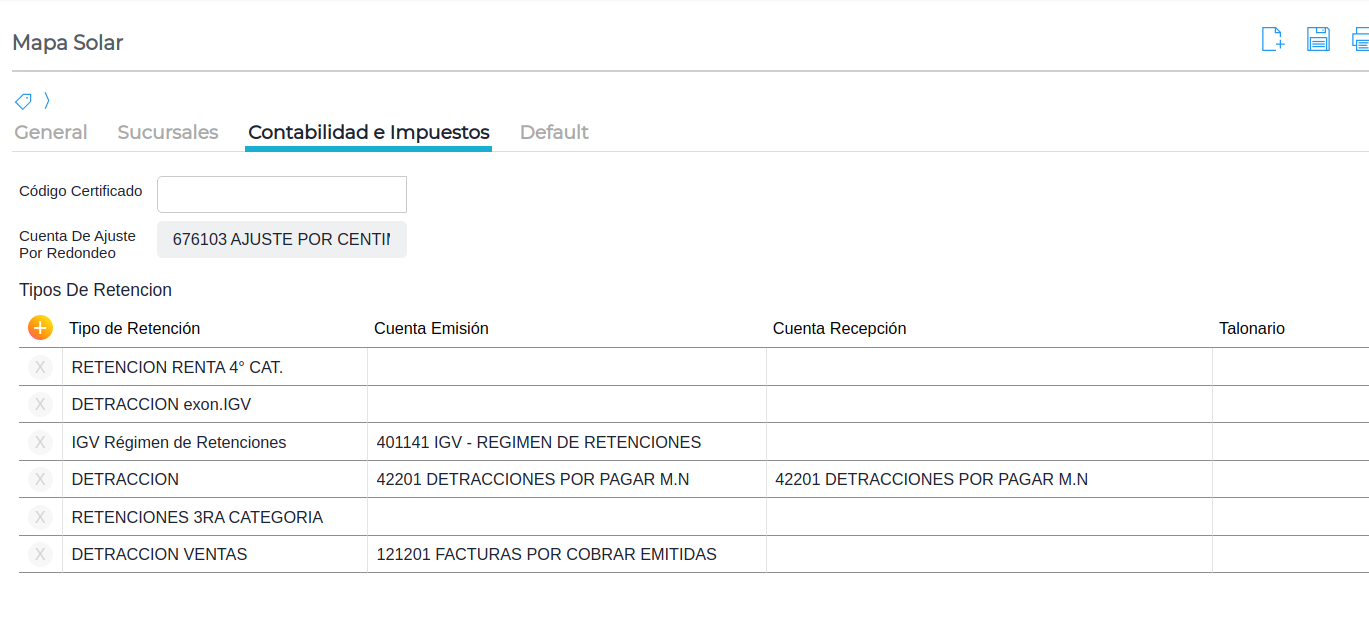Add a new retention type row
The width and height of the screenshot is (1369, 620).
pos(40,328)
